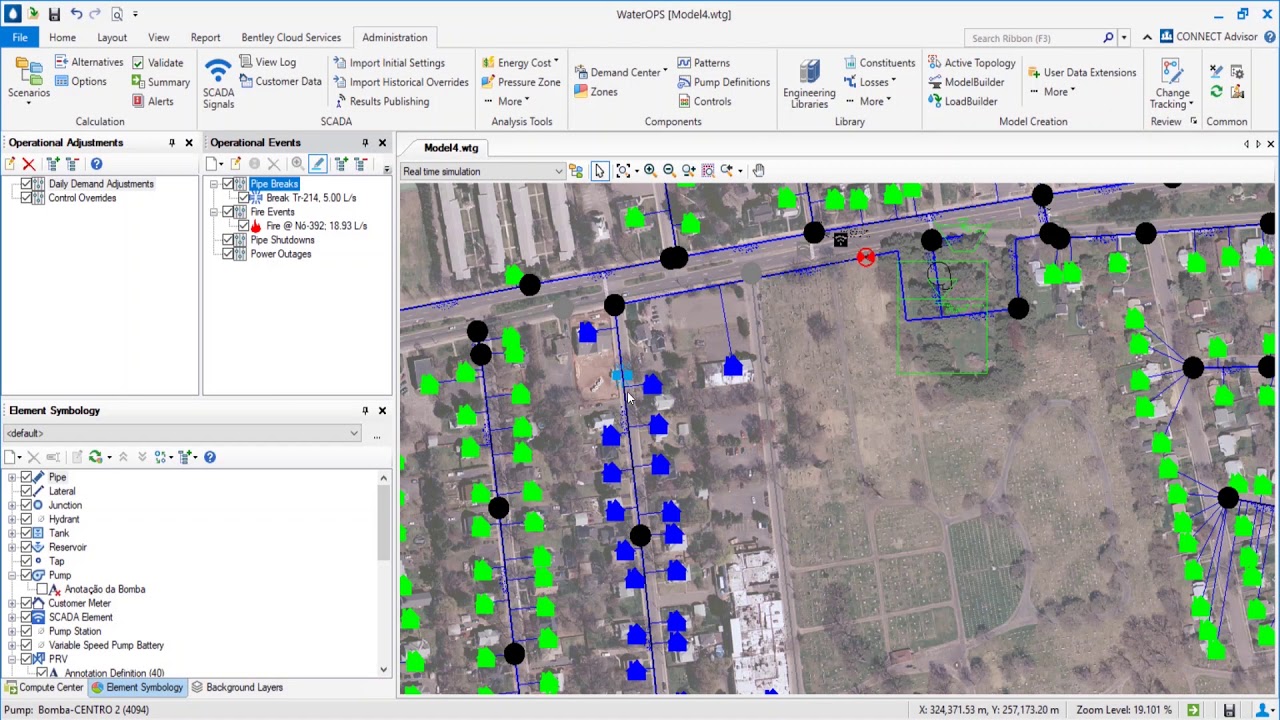Image resolution: width=1280 pixels, height=720 pixels.
Task: Open Engineering Libraries
Action: click(x=809, y=83)
